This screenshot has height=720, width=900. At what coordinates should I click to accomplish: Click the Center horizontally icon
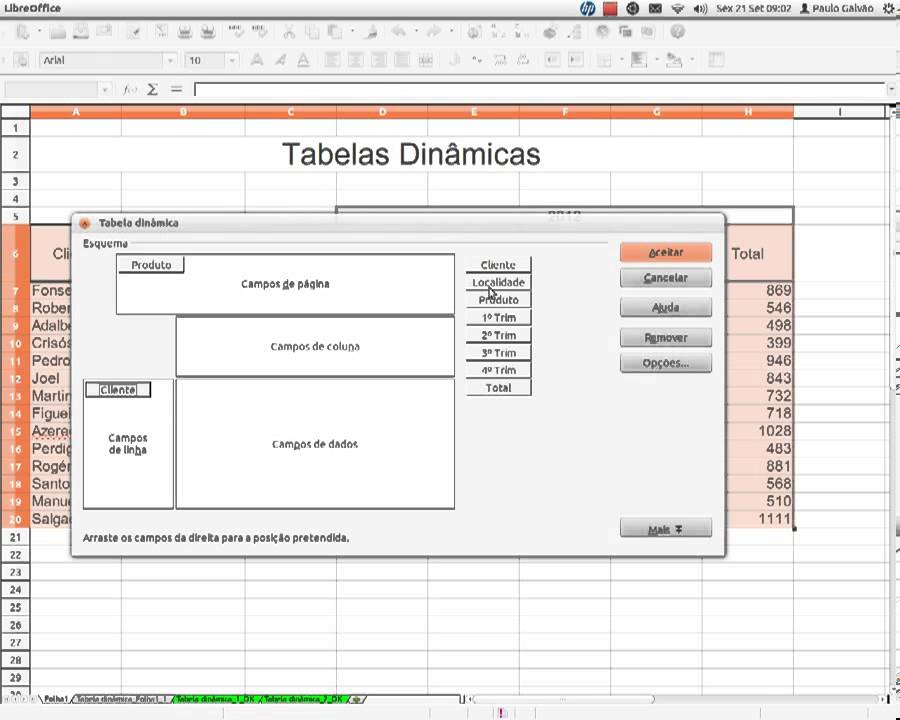355,60
